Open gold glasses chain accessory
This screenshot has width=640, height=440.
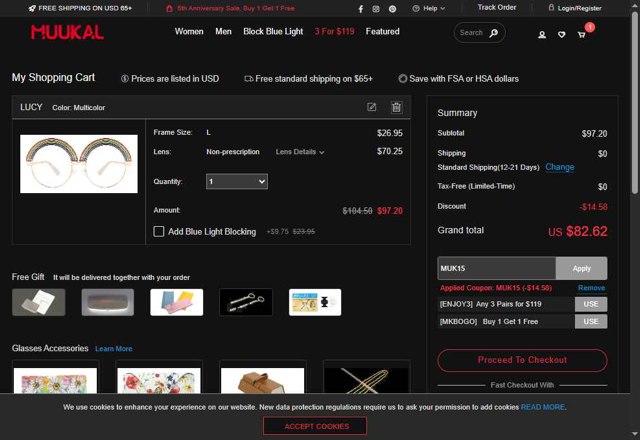pos(366,380)
